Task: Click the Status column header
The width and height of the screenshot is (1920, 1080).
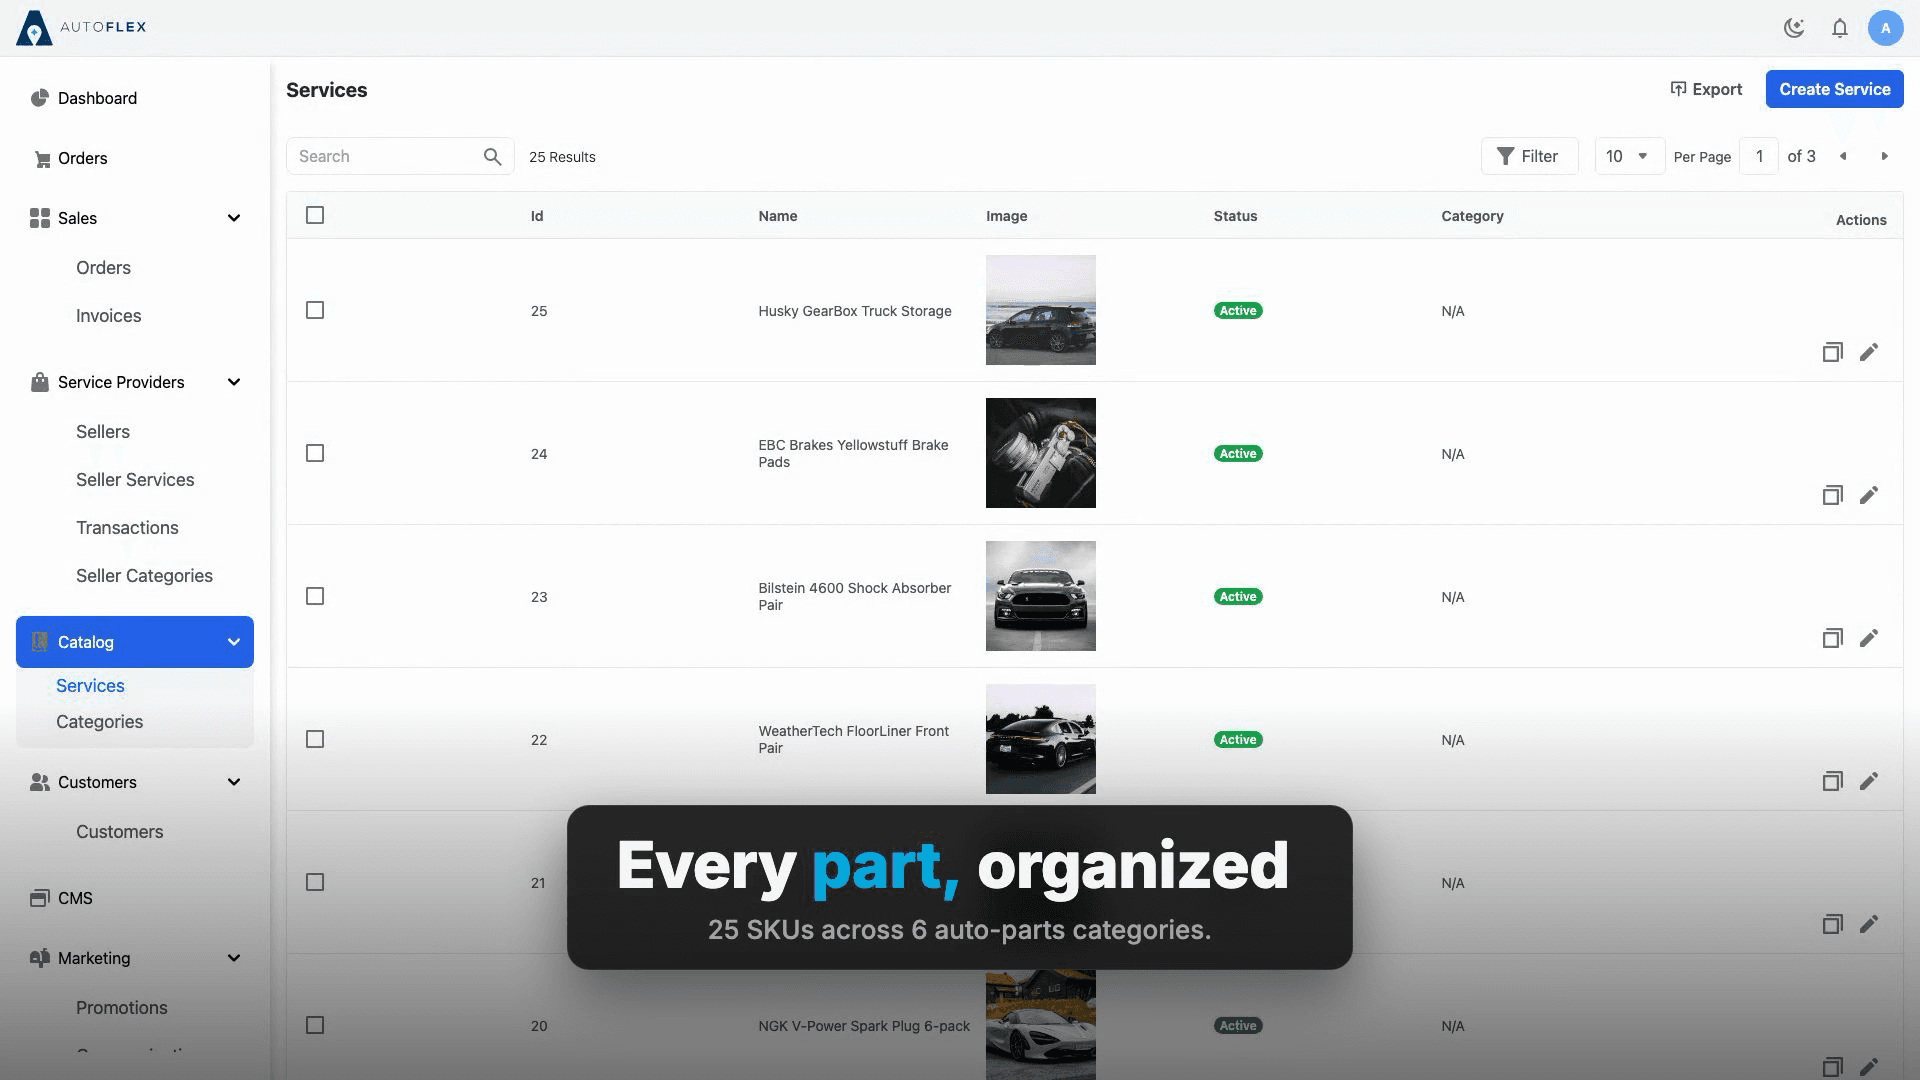Action: [x=1235, y=216]
